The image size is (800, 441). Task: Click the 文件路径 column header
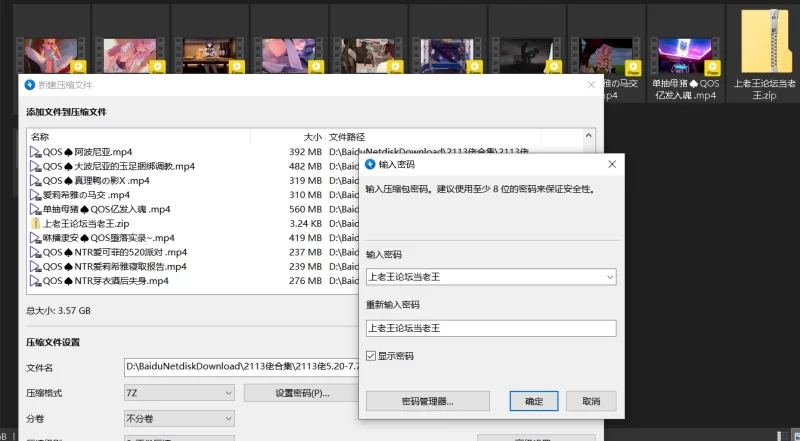[347, 136]
